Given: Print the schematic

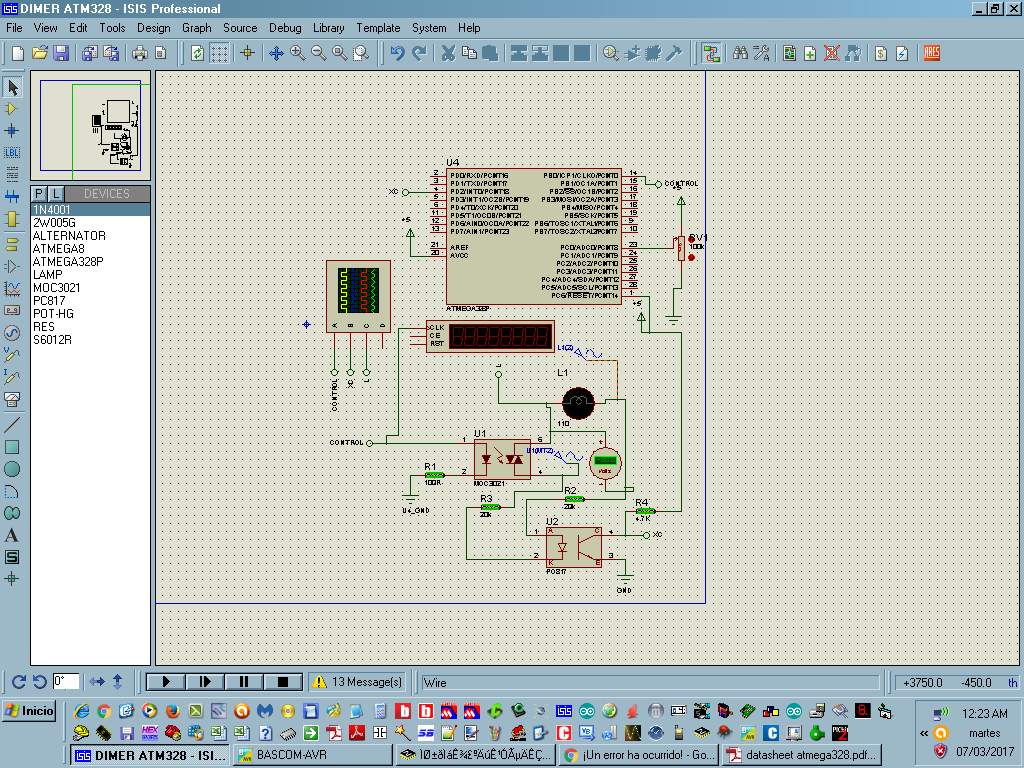Looking at the screenshot, I should [x=140, y=54].
